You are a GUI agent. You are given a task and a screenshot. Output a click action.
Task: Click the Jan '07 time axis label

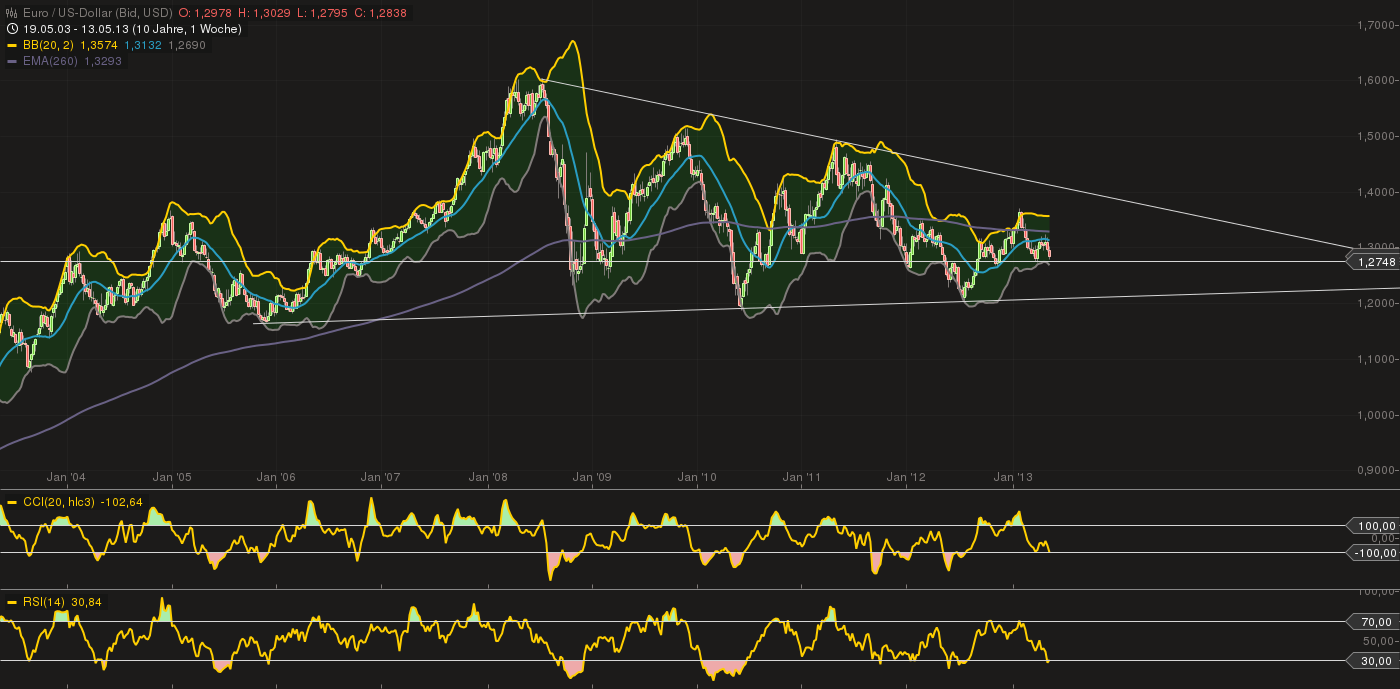(381, 479)
